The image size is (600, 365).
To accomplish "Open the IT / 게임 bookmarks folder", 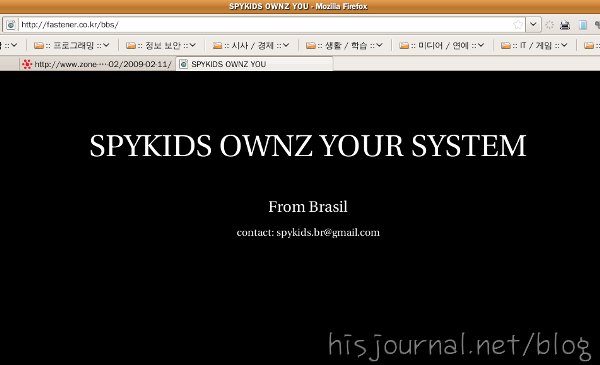I will 534,46.
